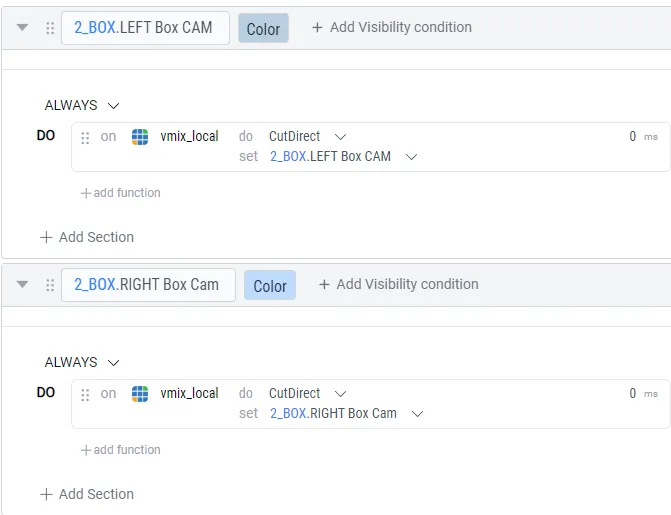Grab the drag handle beside 2_BOX.LEFT Box CAM title

click(x=50, y=28)
